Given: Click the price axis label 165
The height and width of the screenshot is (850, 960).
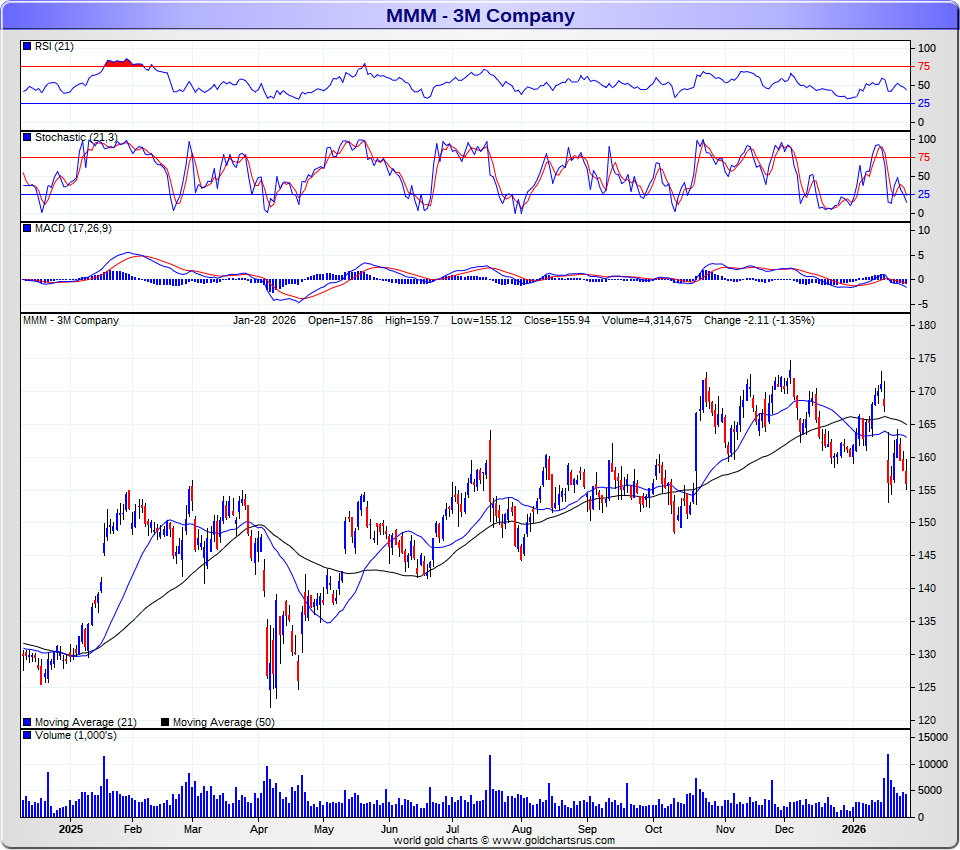Looking at the screenshot, I should point(927,424).
